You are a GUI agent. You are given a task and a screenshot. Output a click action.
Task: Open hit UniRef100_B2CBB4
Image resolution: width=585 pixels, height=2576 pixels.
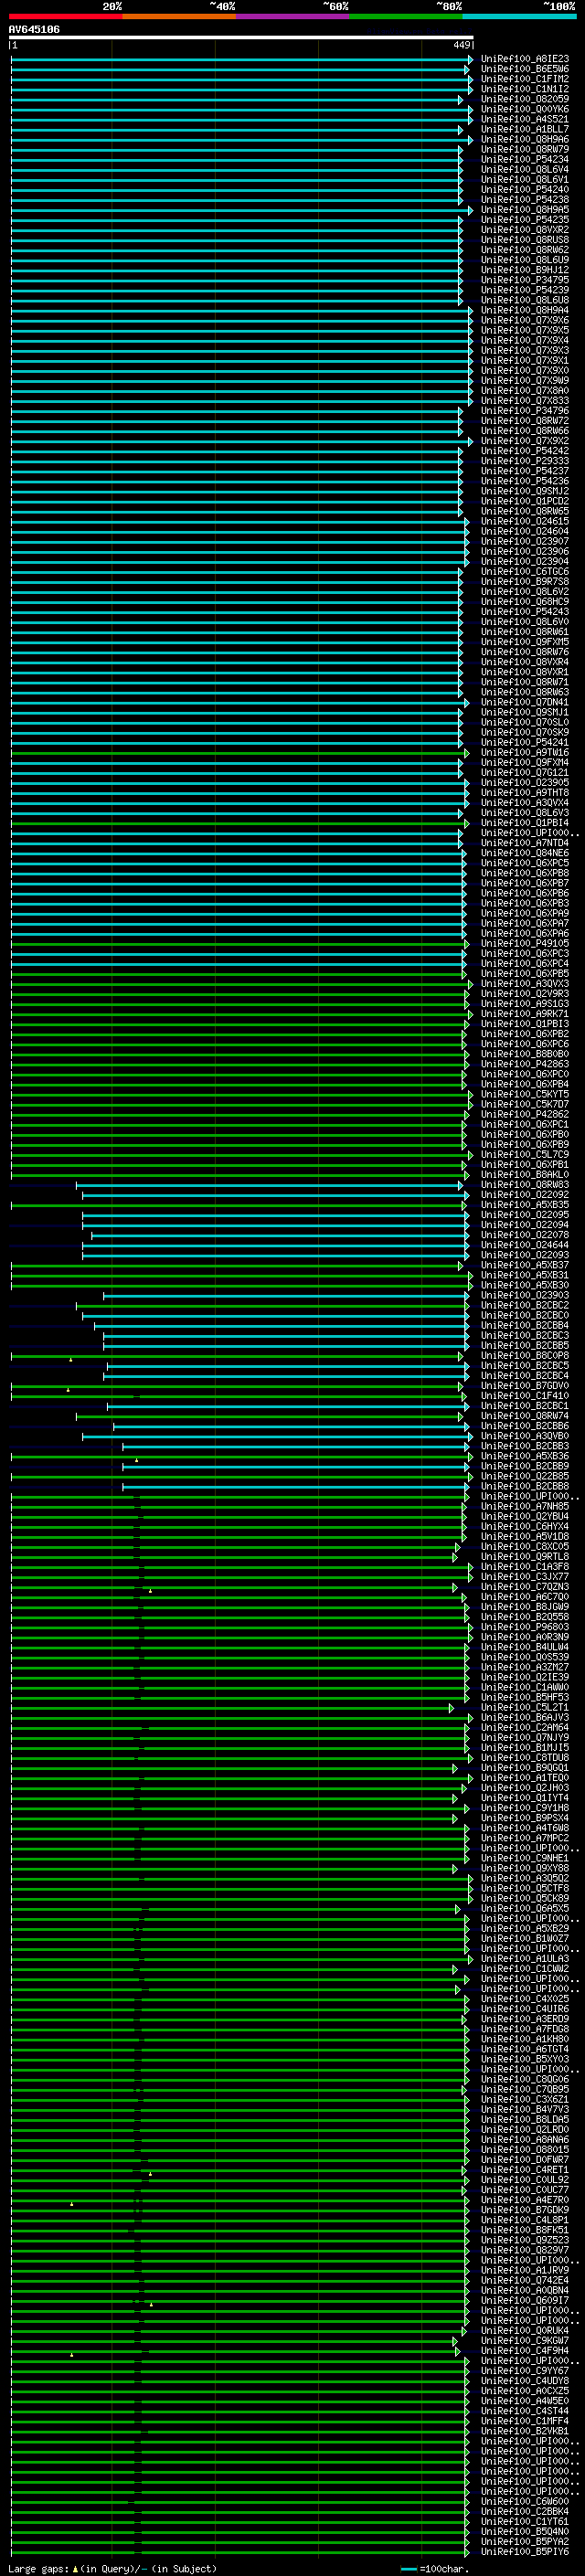tap(525, 1325)
